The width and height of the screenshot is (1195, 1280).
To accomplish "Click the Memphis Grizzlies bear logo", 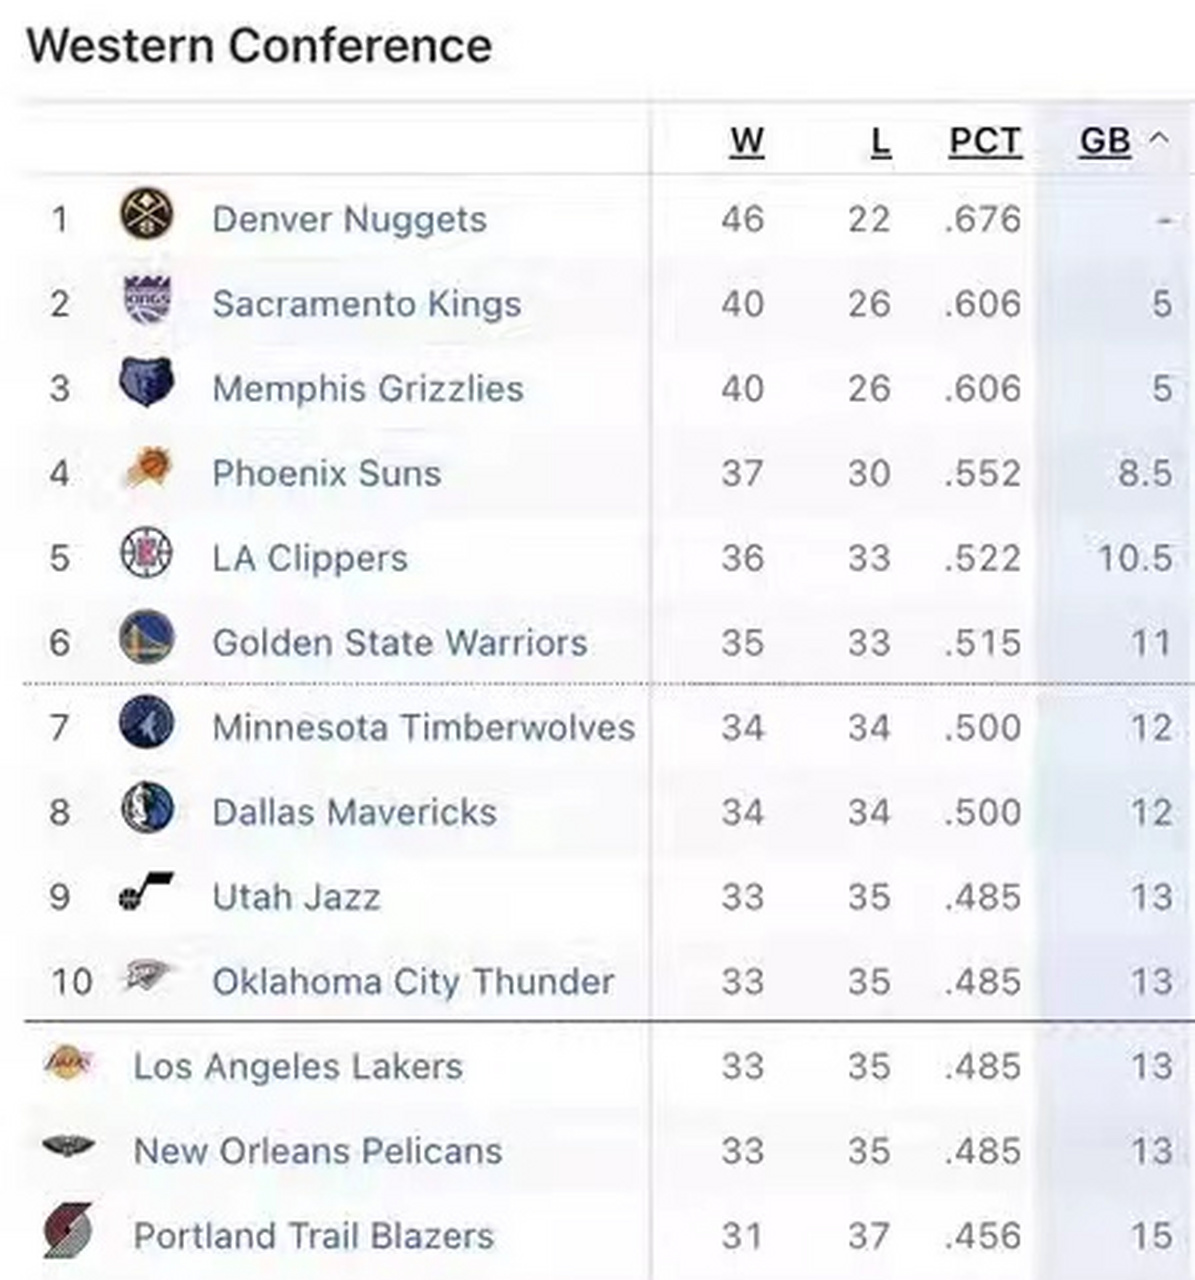I will 146,383.
